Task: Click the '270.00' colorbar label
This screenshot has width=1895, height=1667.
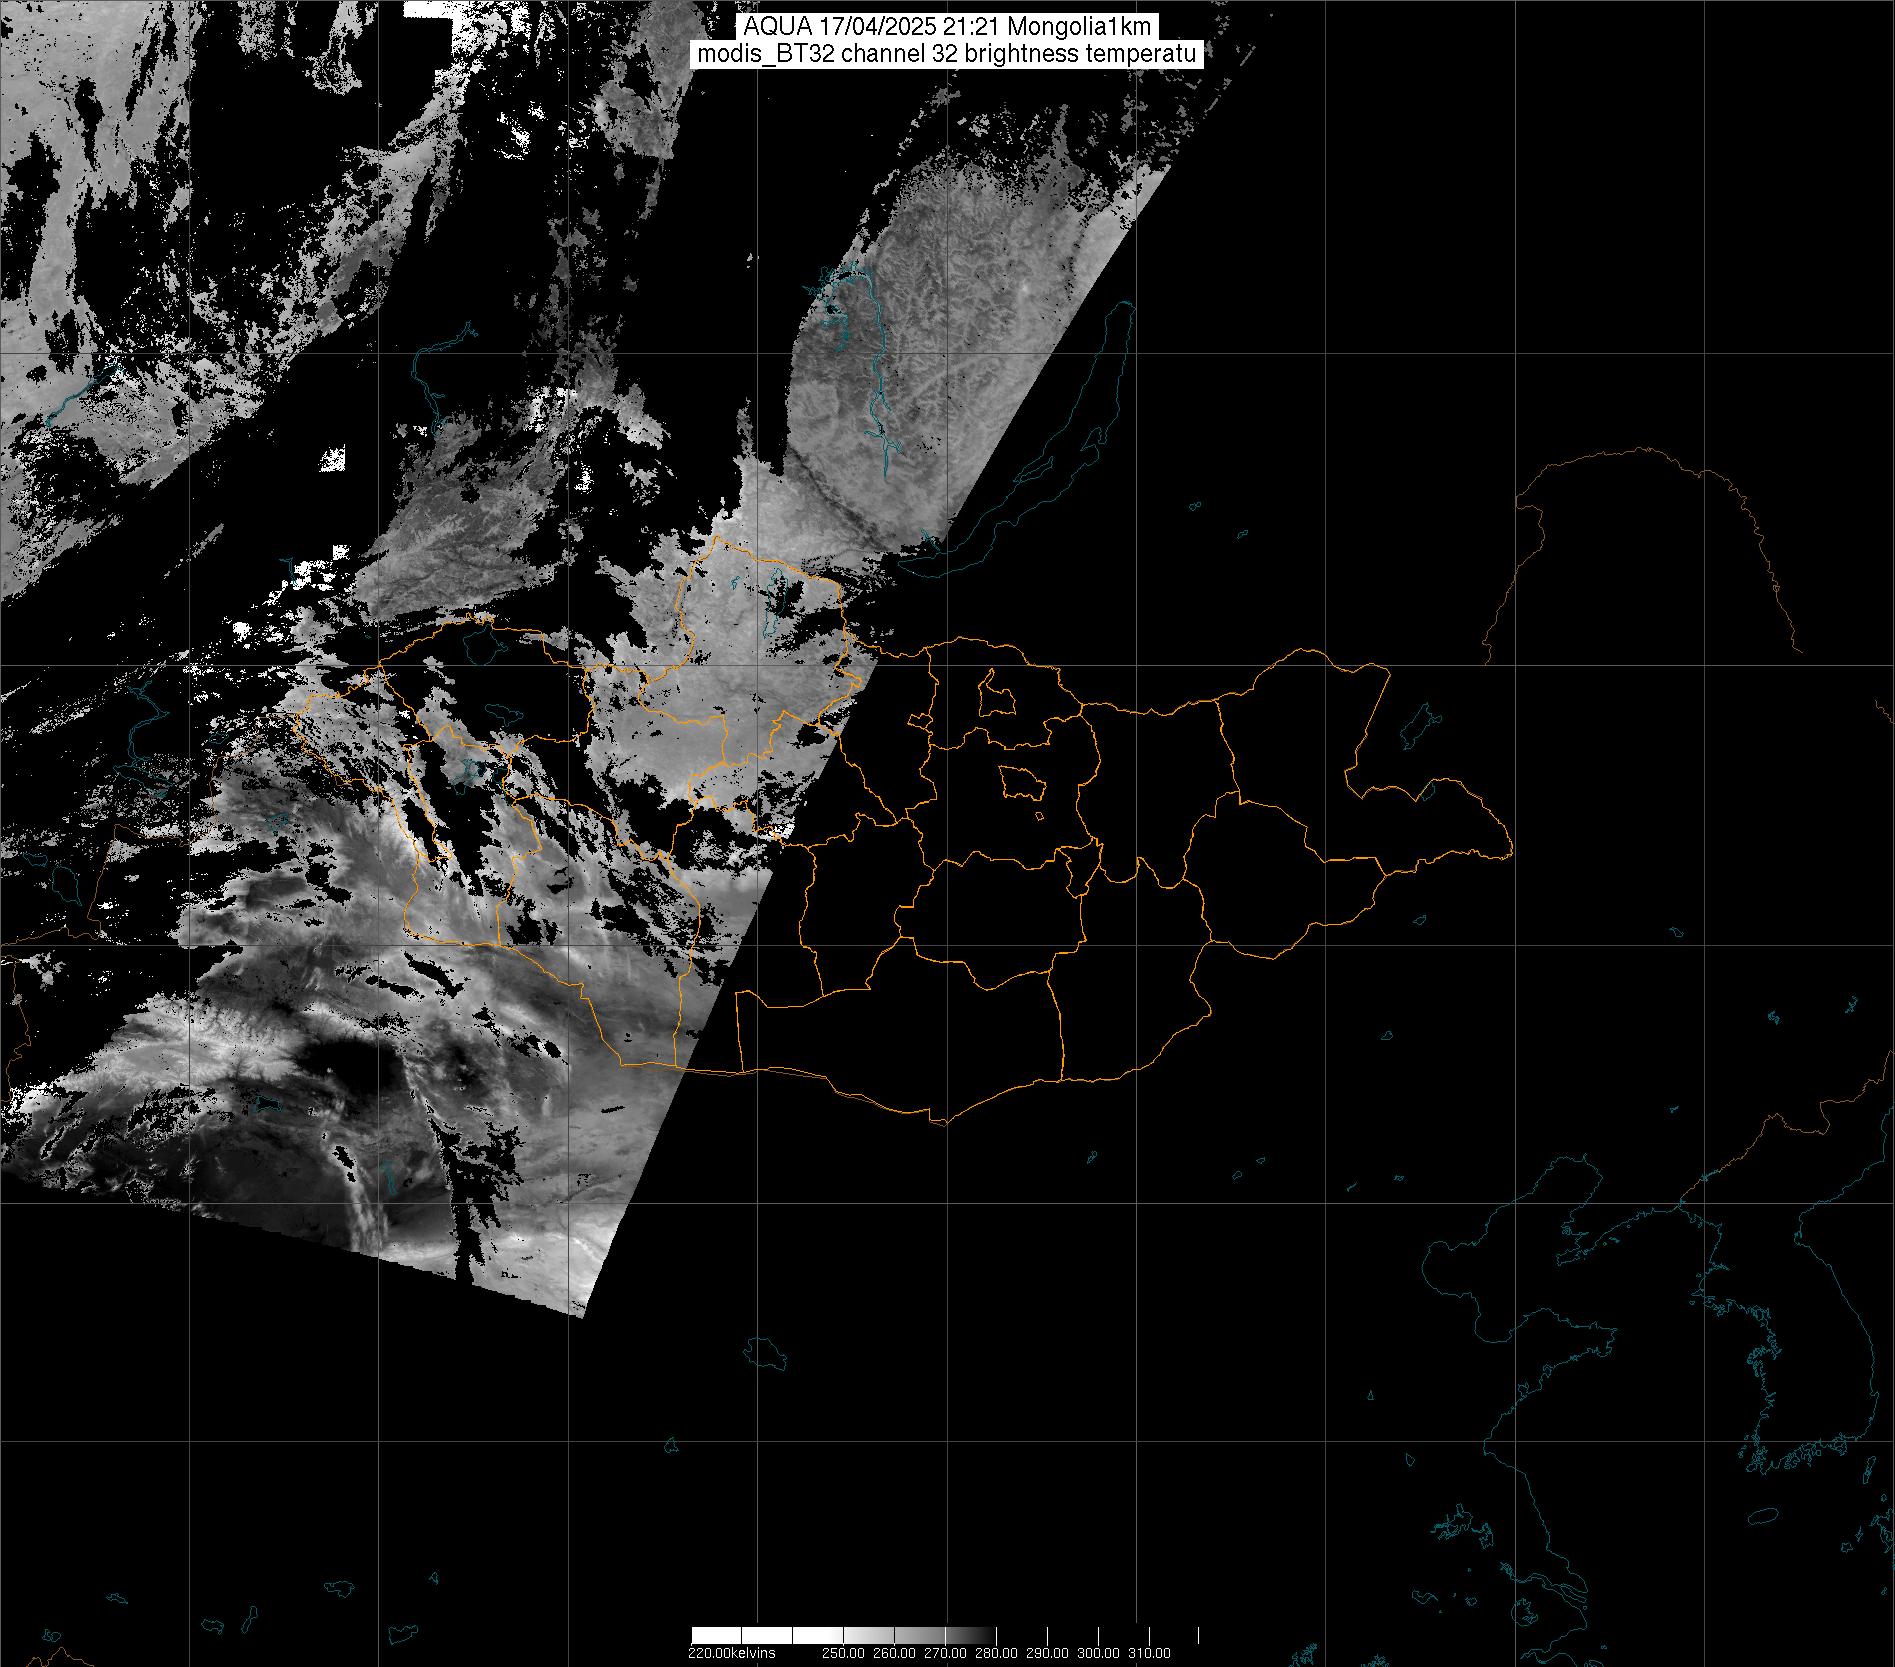Action: click(944, 1653)
